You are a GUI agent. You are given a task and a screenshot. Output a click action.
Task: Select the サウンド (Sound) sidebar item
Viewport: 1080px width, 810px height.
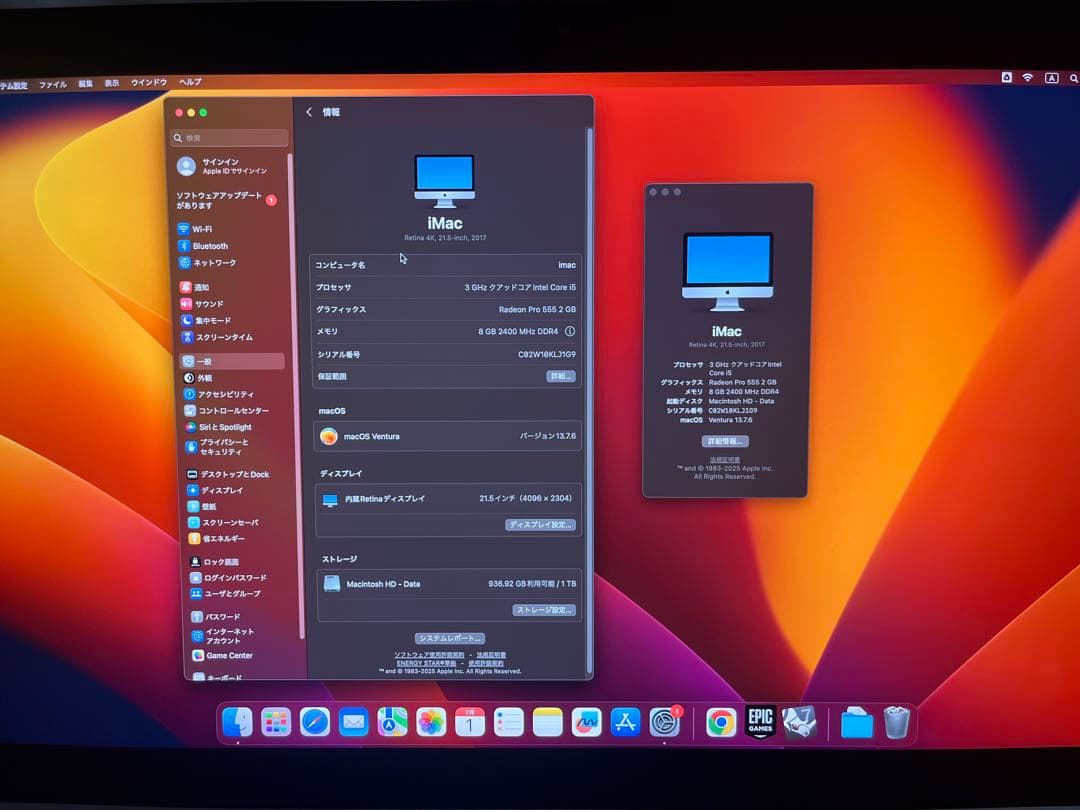click(222, 304)
